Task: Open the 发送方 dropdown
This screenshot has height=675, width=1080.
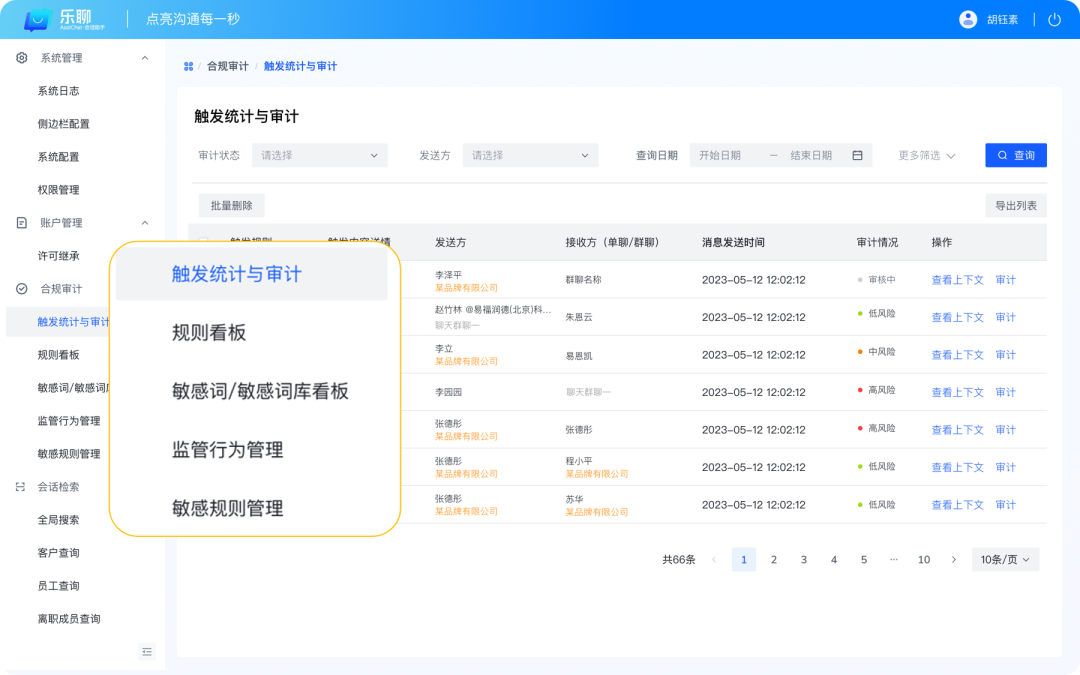Action: pyautogui.click(x=530, y=156)
